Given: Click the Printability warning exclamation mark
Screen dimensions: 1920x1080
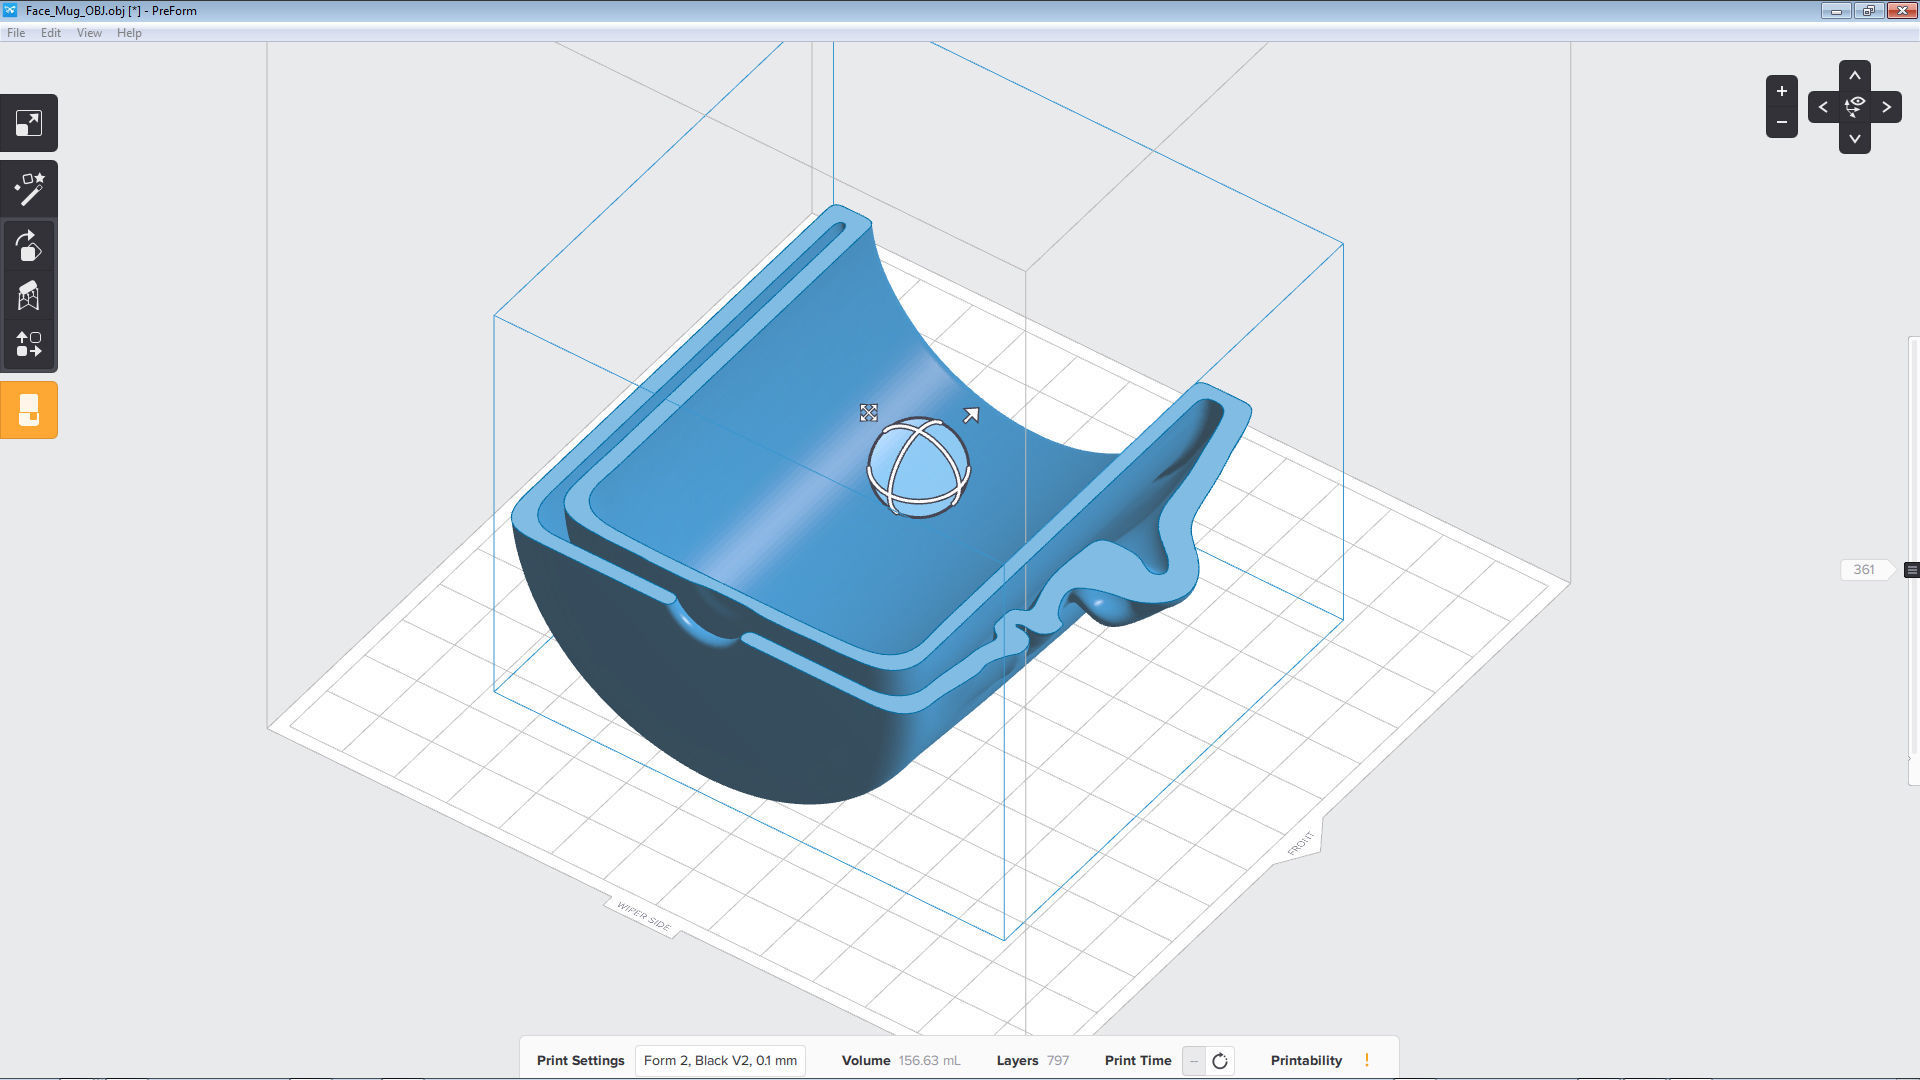Looking at the screenshot, I should [1366, 1060].
